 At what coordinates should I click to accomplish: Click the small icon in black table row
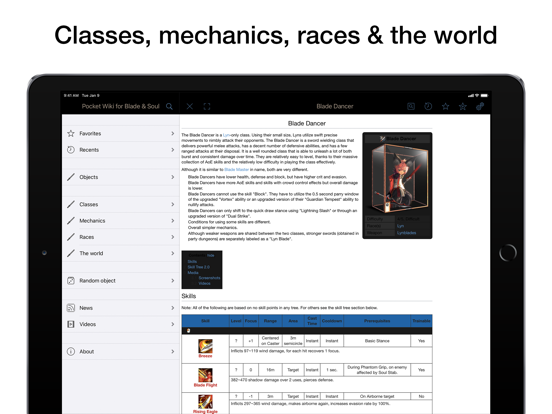(188, 331)
